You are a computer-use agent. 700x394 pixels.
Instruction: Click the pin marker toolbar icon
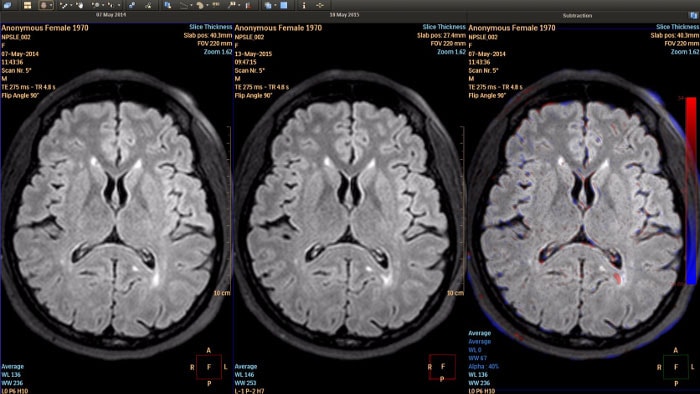point(232,5)
